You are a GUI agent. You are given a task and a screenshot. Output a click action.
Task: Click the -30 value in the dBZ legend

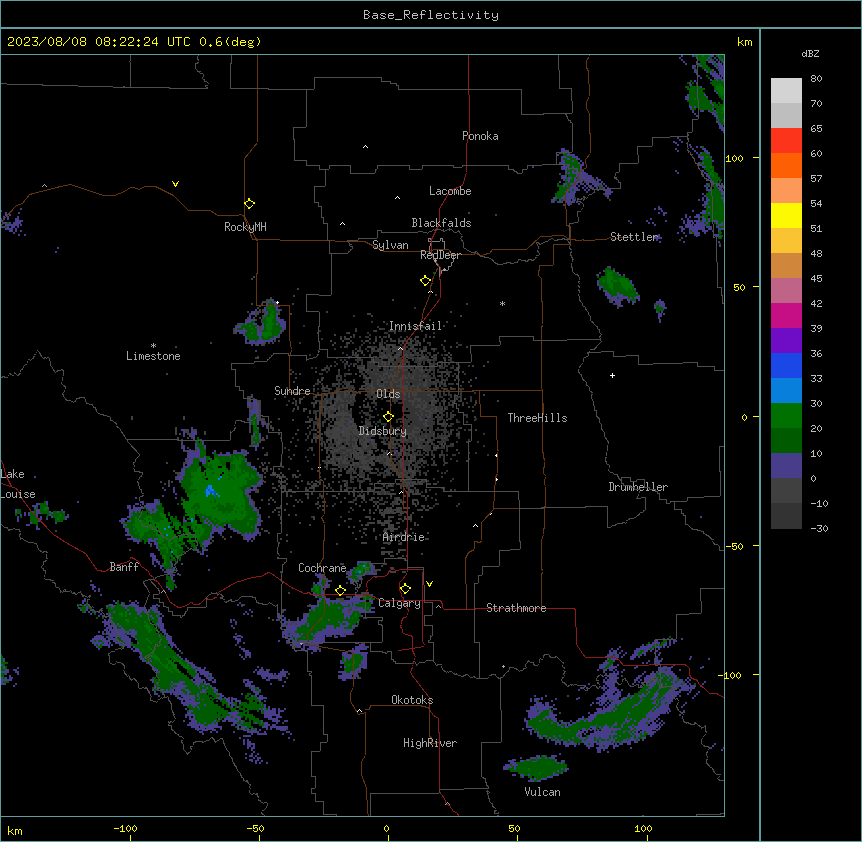[x=819, y=528]
